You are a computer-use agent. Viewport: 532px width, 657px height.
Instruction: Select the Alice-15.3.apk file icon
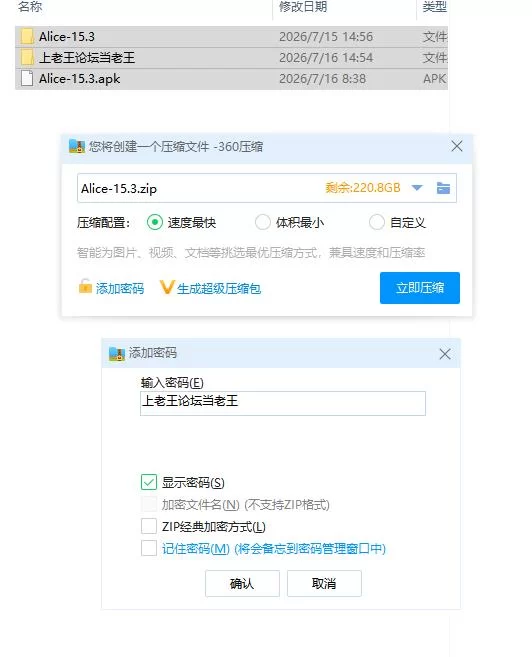(27, 78)
